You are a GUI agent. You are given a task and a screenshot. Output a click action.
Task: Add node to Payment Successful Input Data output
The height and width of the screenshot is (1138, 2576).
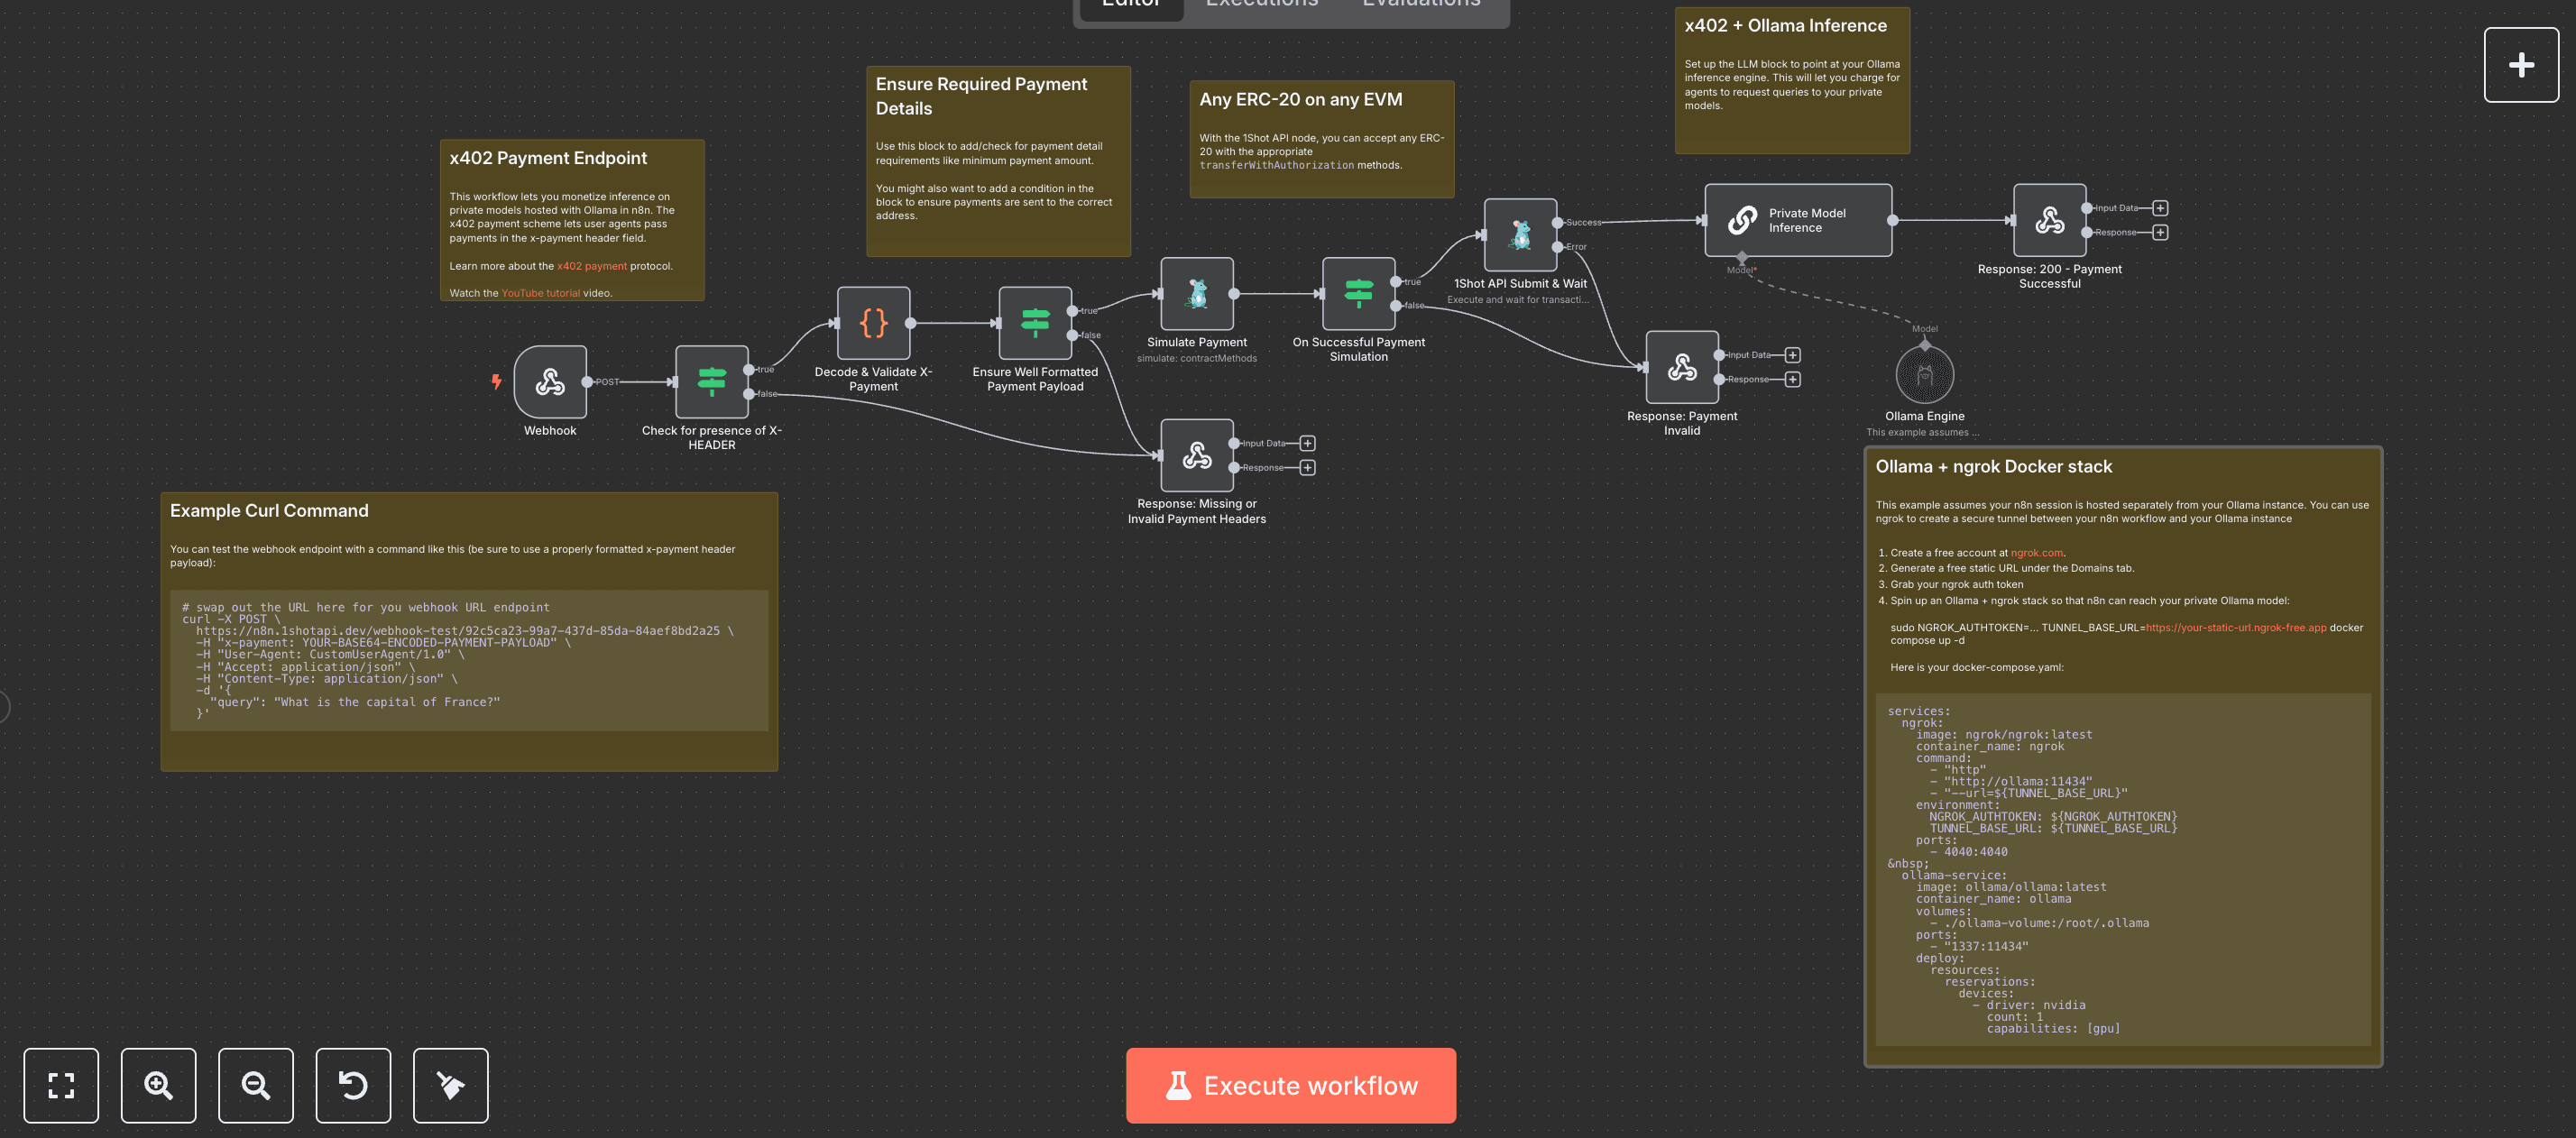tap(2160, 208)
